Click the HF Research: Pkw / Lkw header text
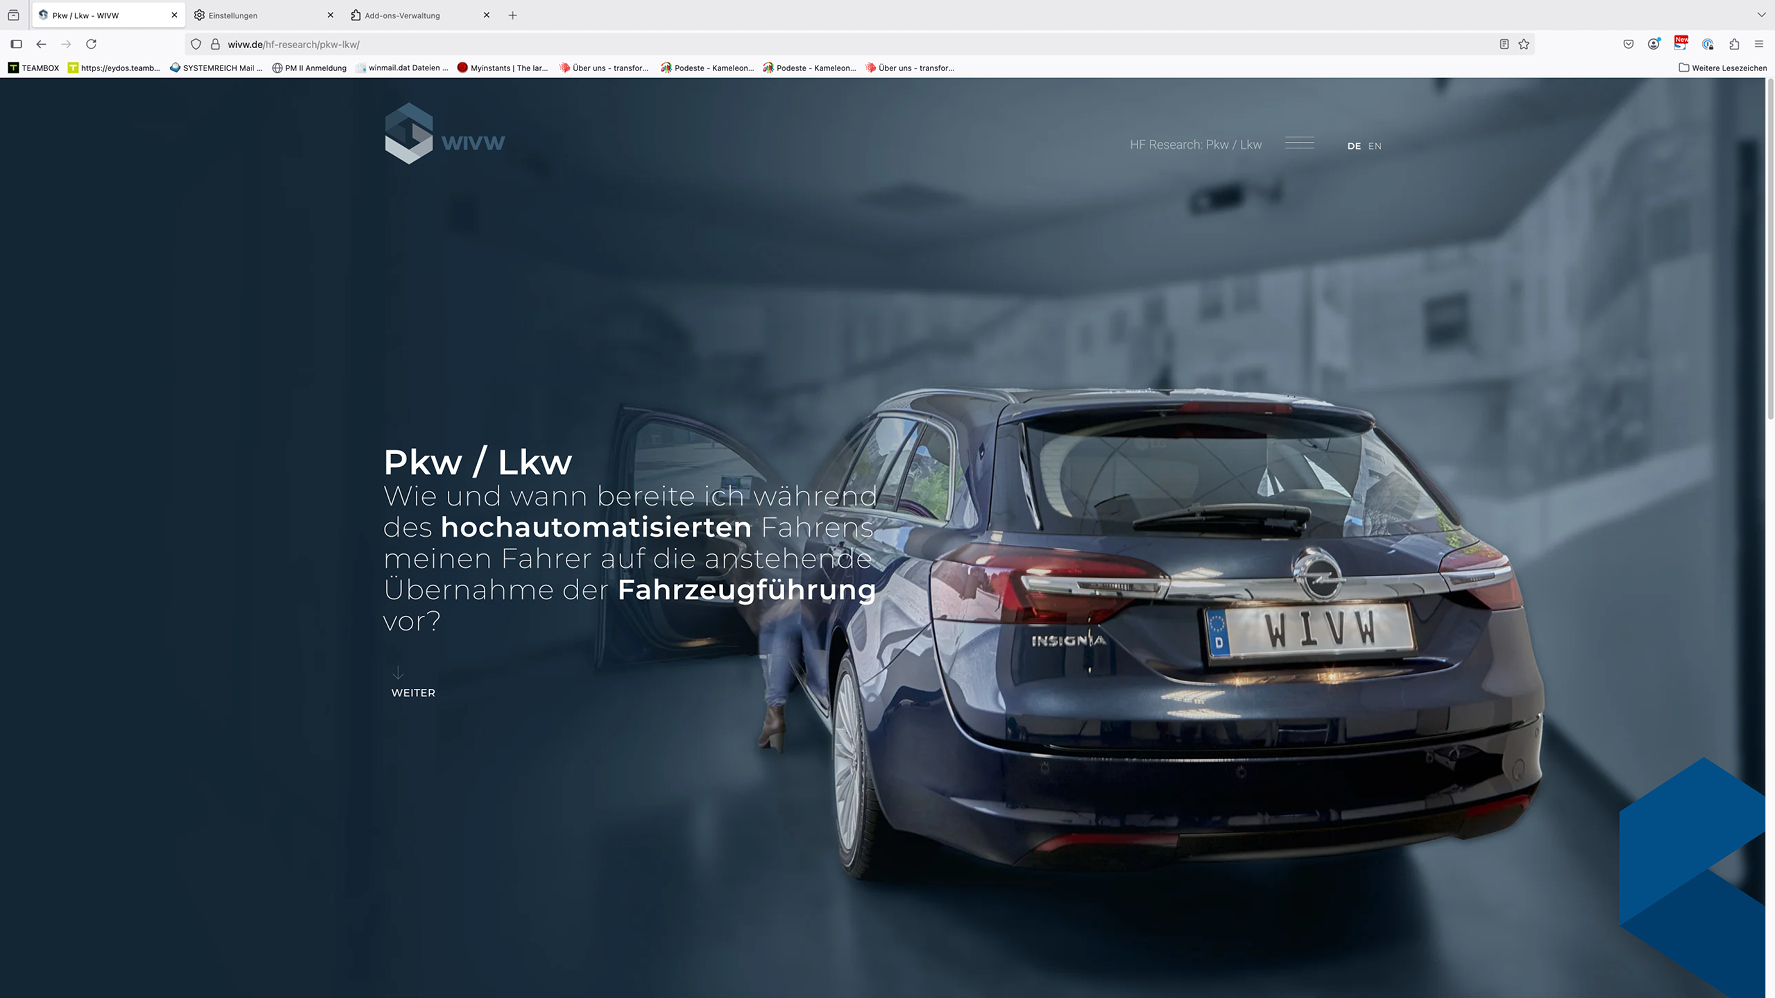 1196,145
